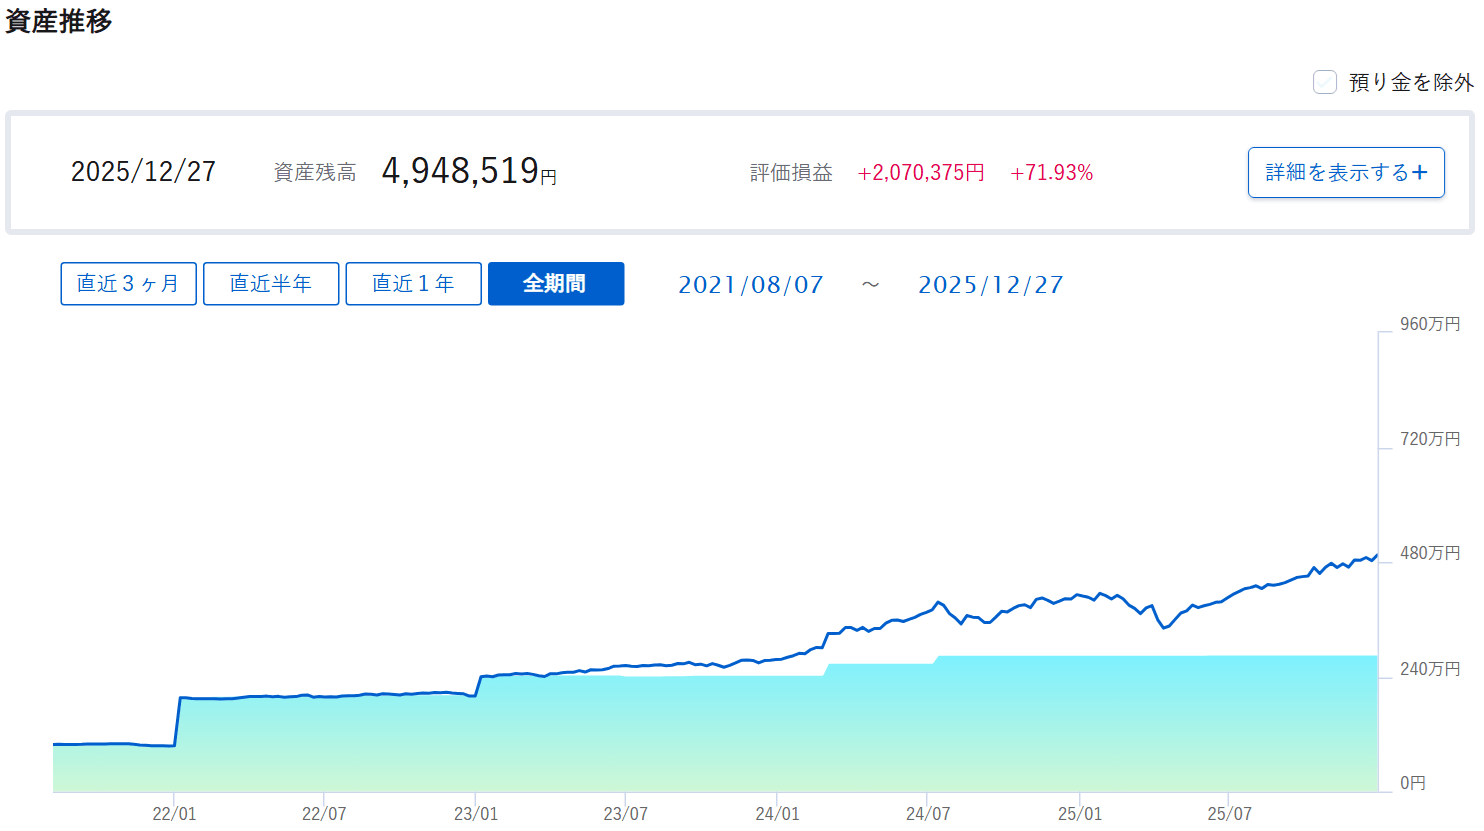Screen dimensions: 1484x831
Task: Click the 24/07 x-axis label
Action: pos(928,813)
